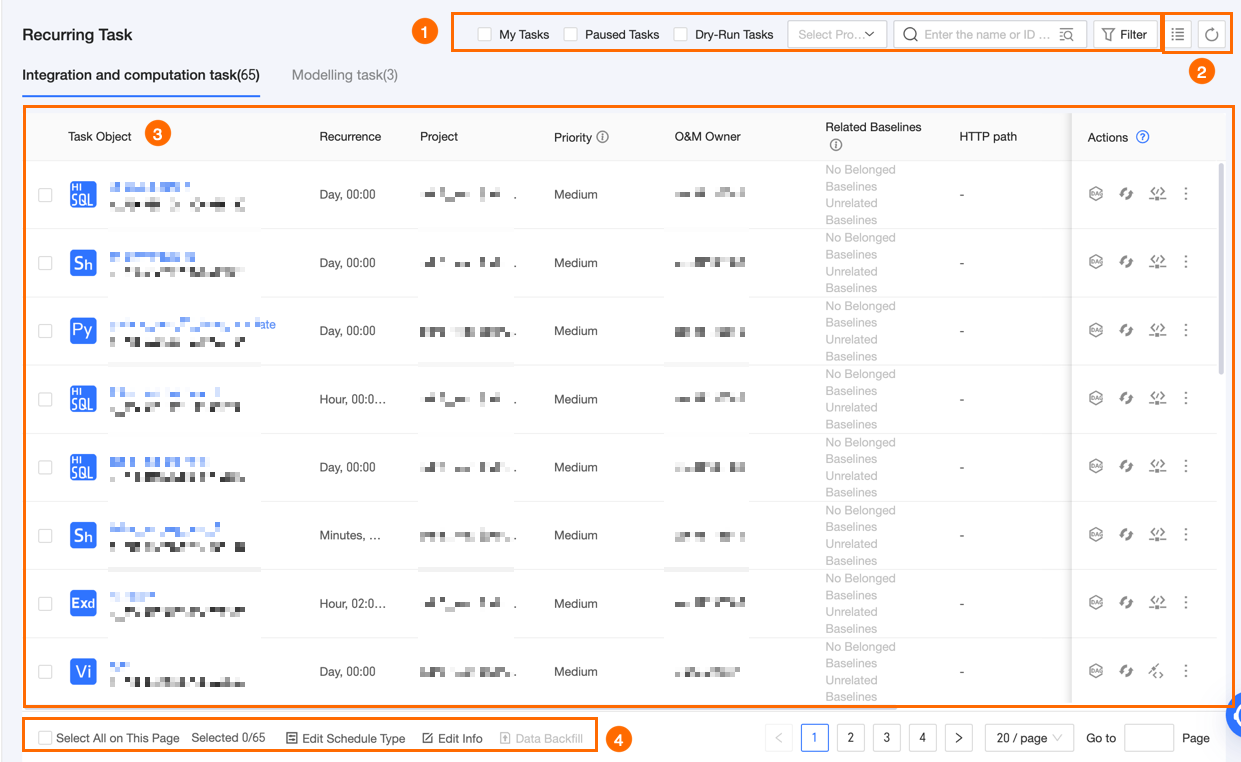Go to pagination page 3

point(886,738)
